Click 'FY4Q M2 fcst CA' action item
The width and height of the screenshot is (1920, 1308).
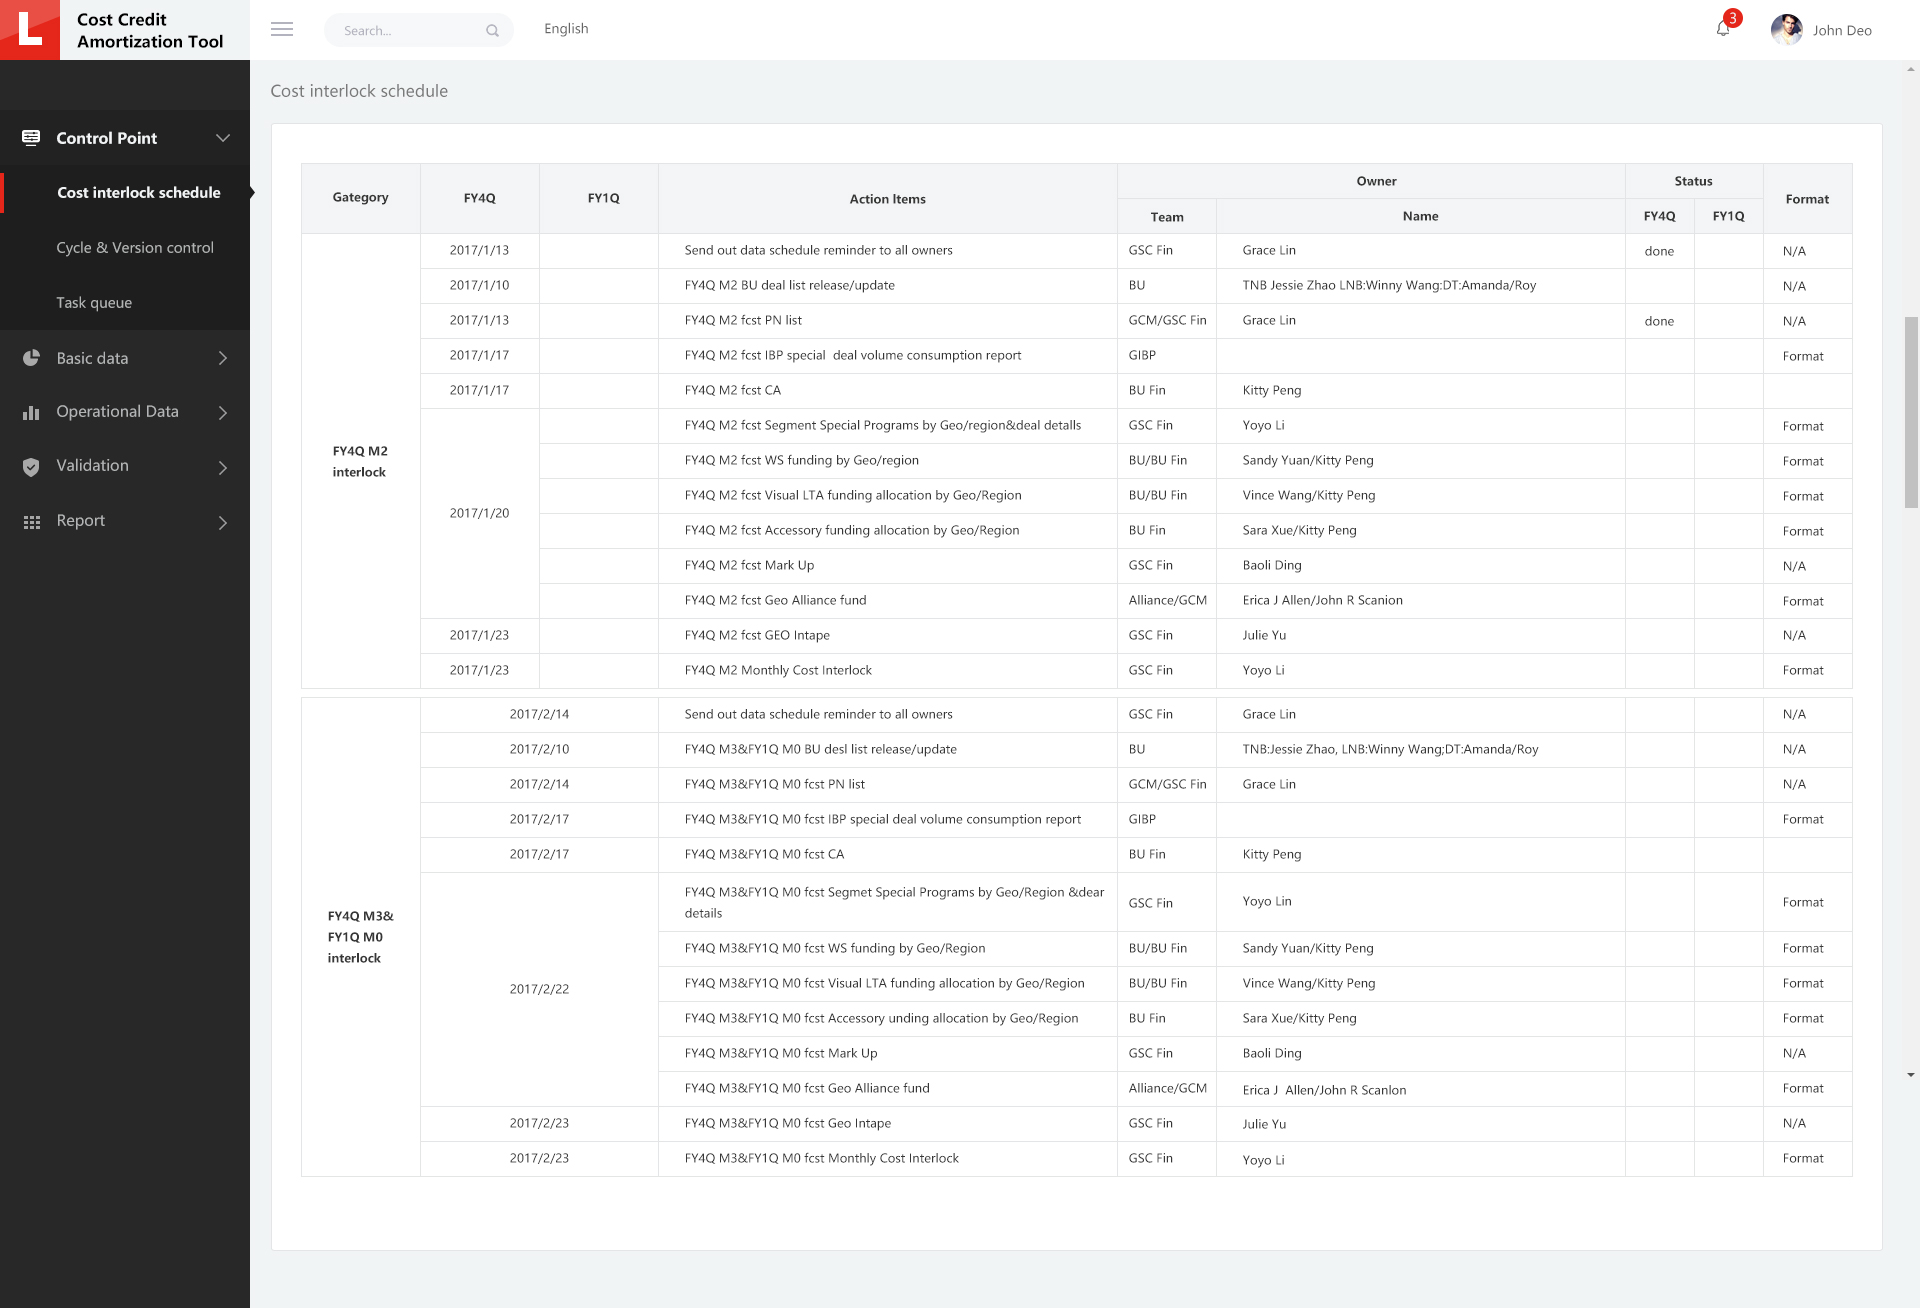732,390
